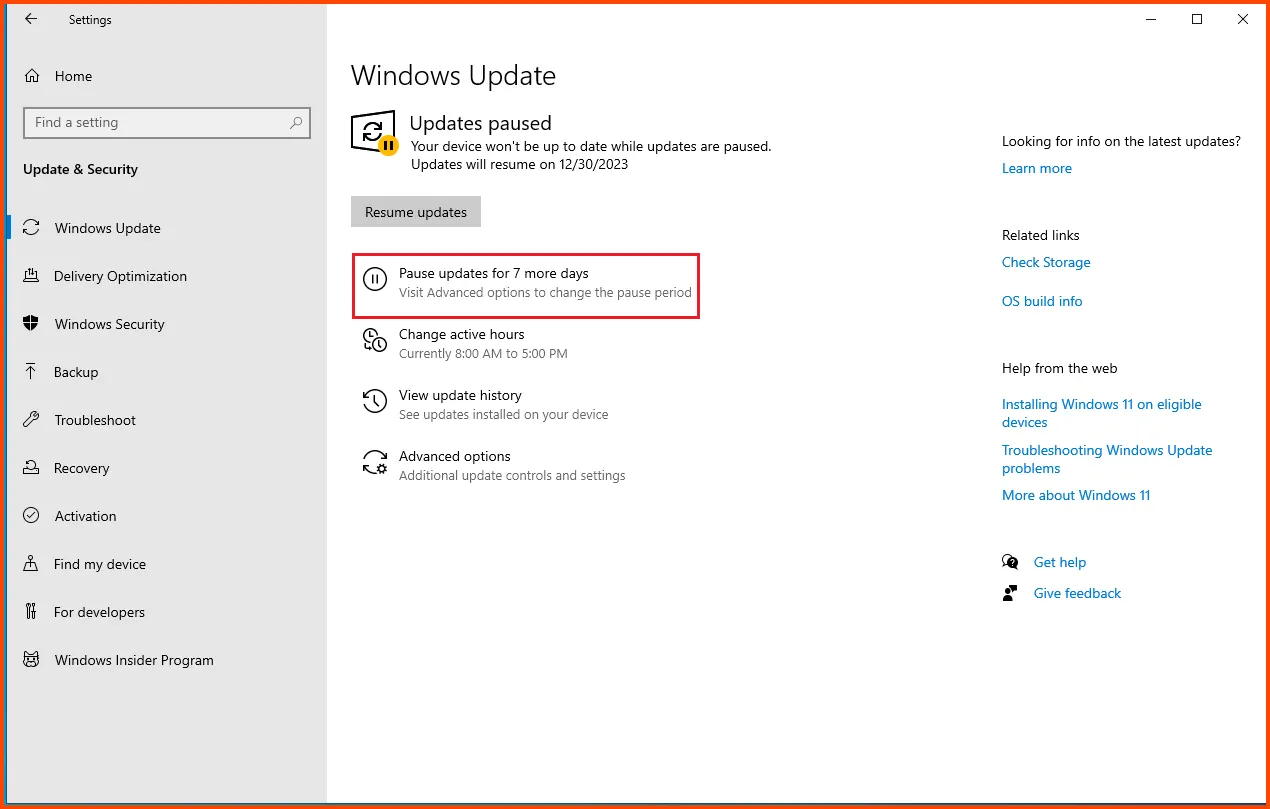This screenshot has width=1270, height=809.
Task: Click the pause circle icon
Action: tap(374, 280)
